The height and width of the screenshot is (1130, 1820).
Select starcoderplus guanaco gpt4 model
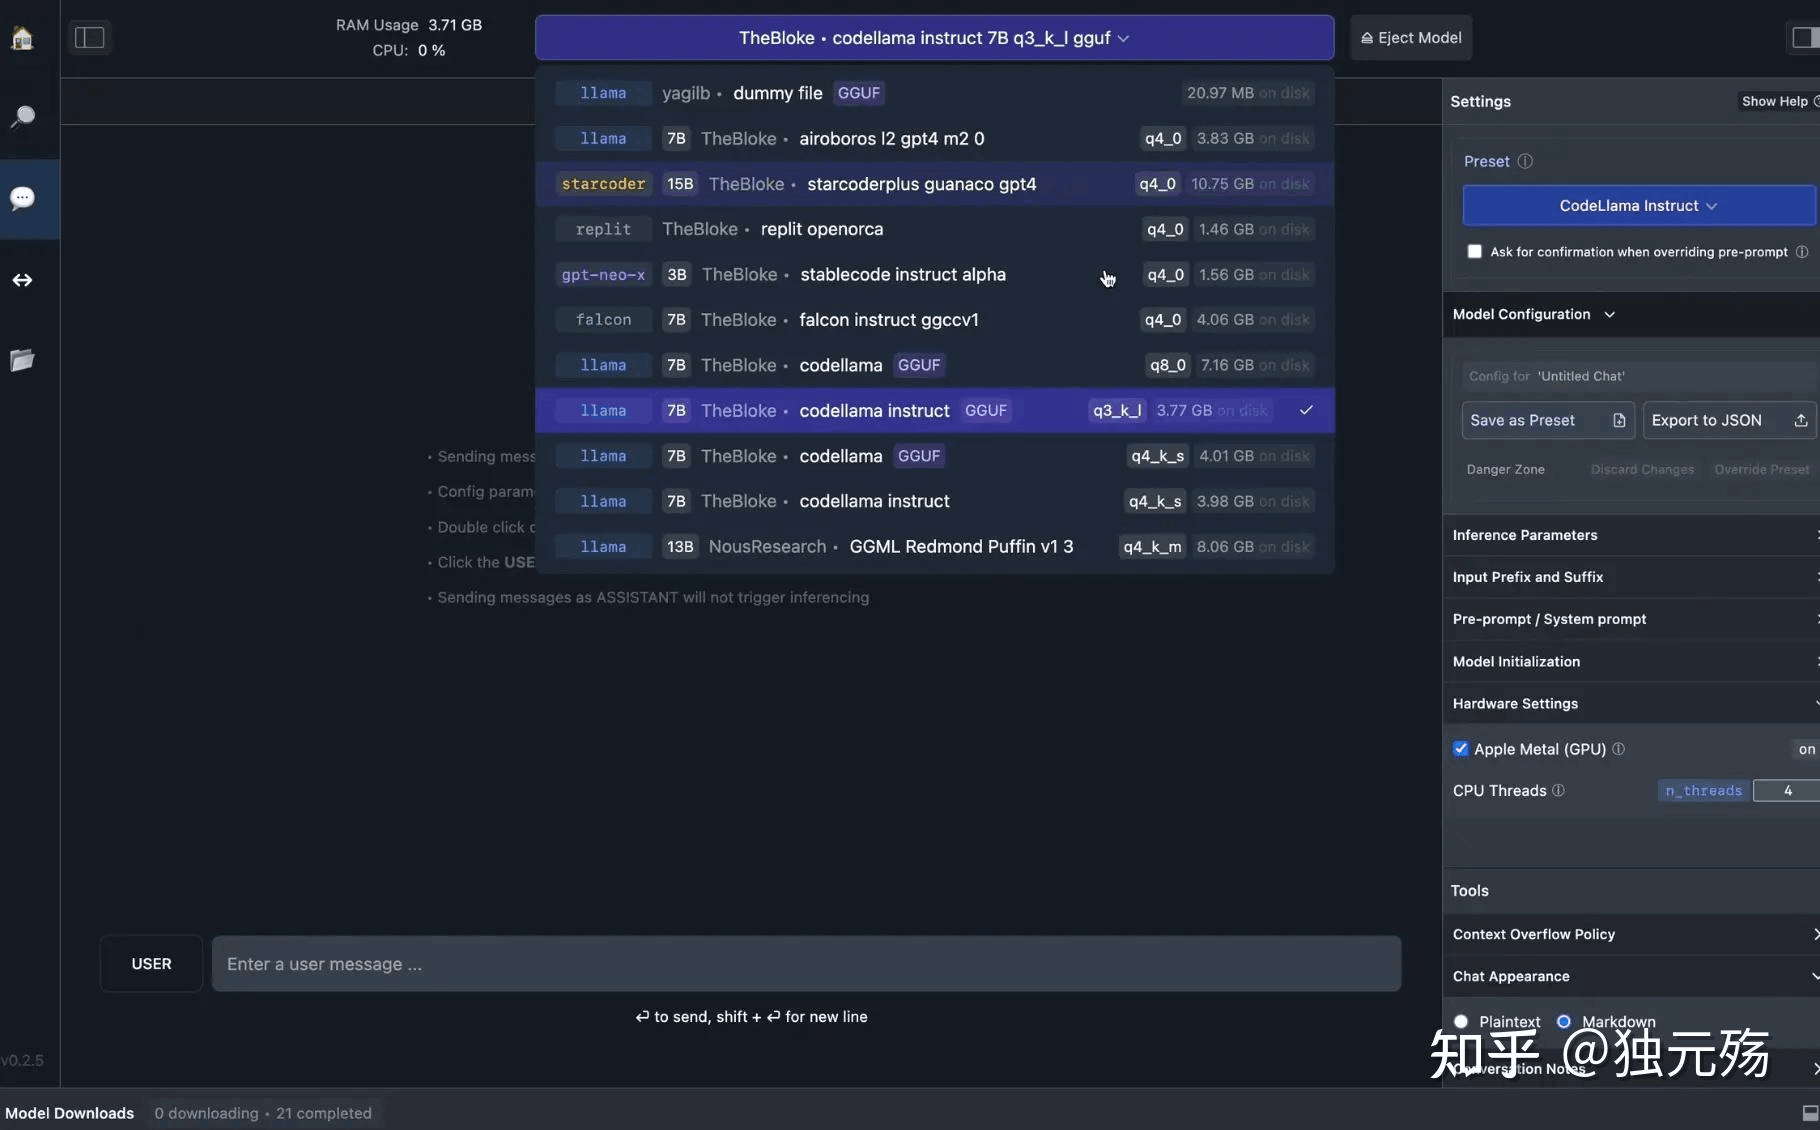pos(934,184)
